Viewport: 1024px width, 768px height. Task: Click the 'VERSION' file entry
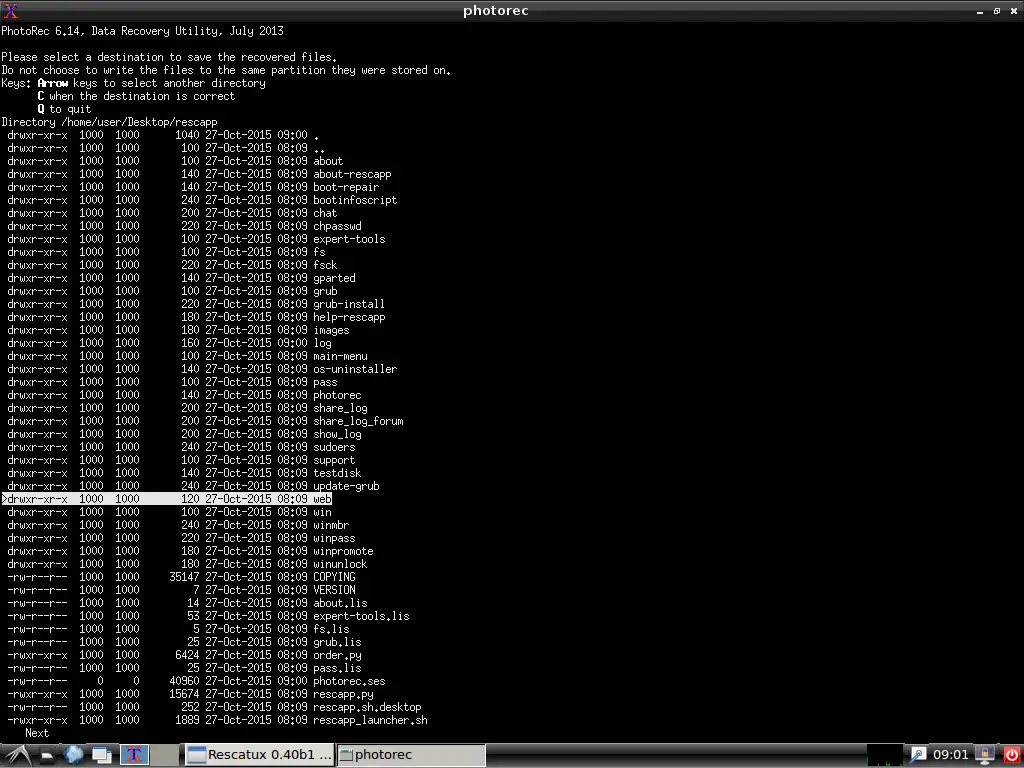pos(182,590)
